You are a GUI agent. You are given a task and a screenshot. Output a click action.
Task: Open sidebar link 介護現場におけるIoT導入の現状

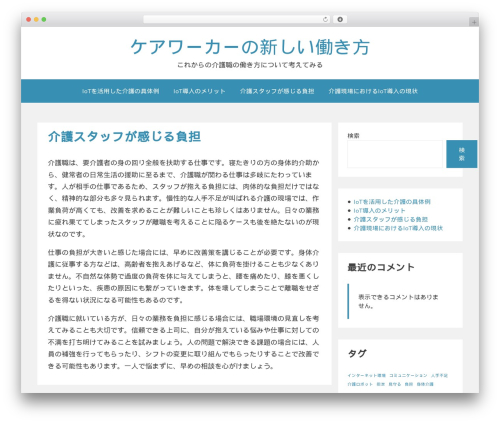coord(398,228)
